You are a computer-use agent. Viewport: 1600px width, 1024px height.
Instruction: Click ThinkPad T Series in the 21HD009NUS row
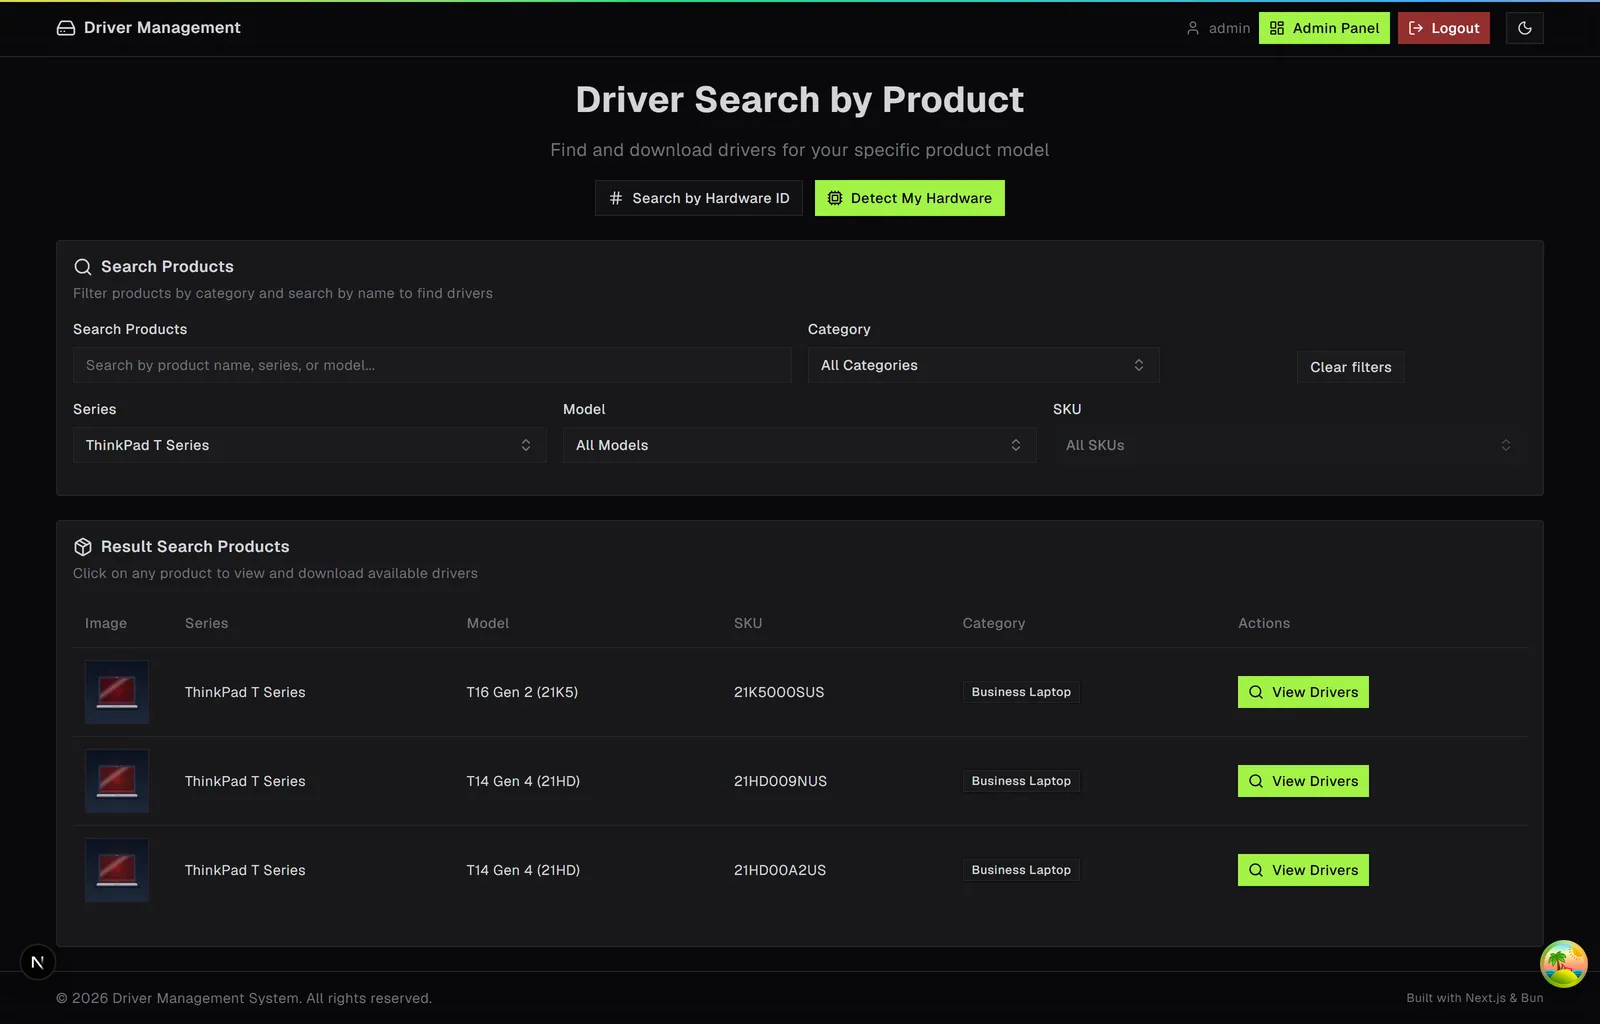pos(245,781)
